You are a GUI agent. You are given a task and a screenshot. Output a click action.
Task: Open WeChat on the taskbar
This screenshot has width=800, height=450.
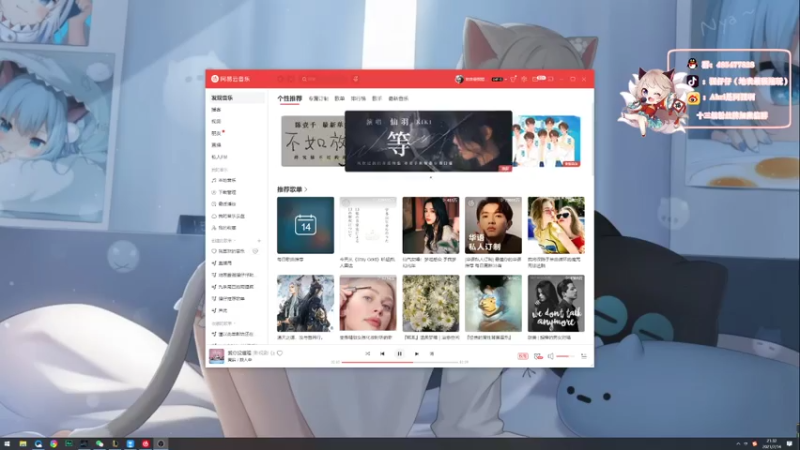tap(99, 444)
